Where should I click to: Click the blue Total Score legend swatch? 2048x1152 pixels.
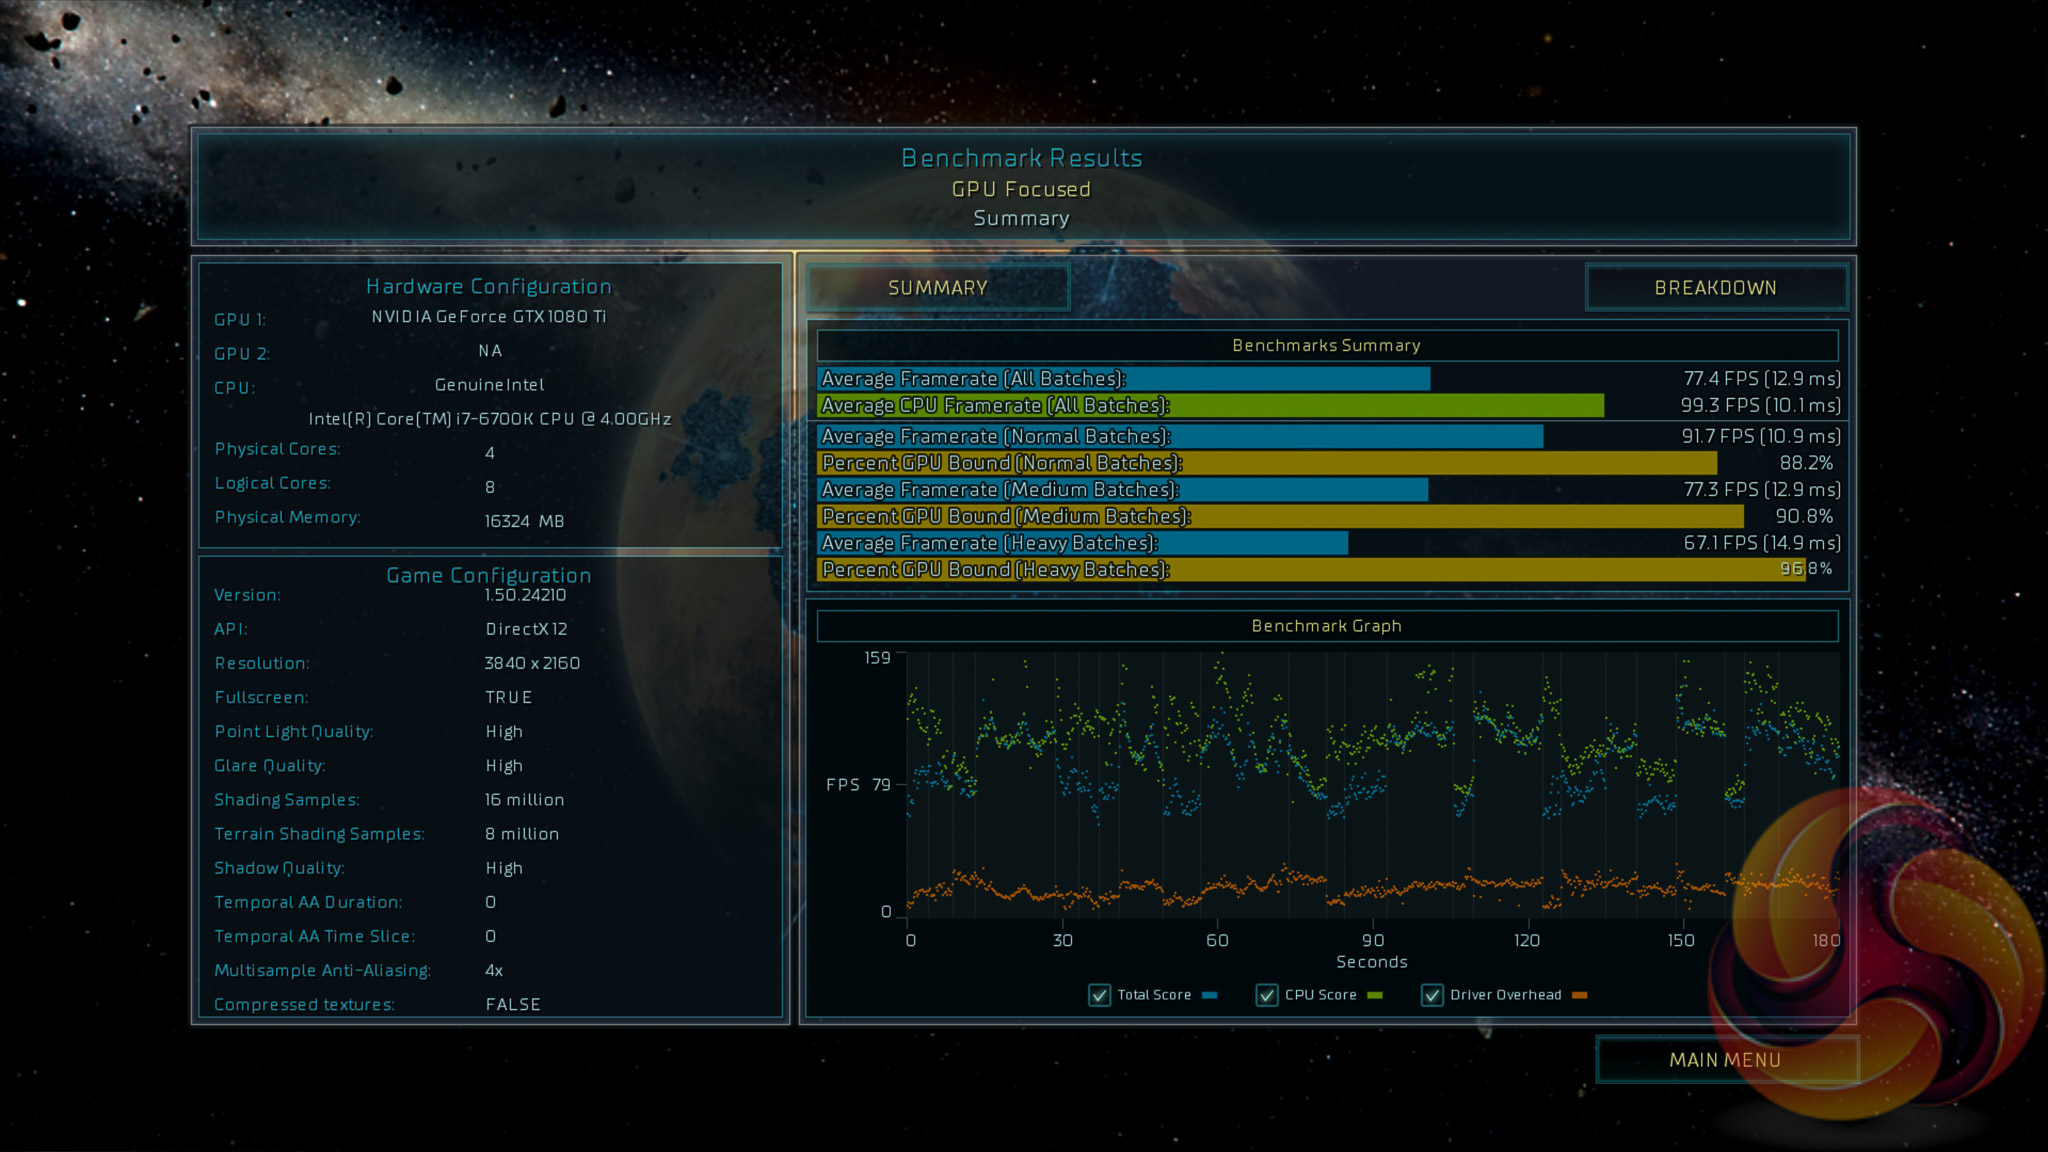[x=1210, y=995]
